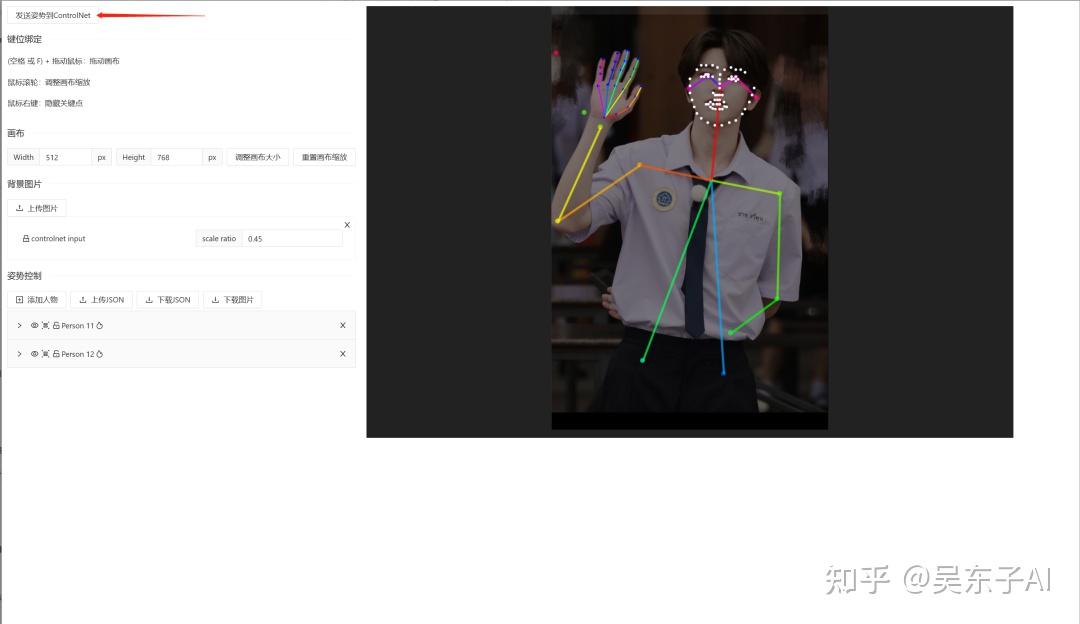This screenshot has width=1080, height=624.
Task: Click the lock icon on the Person 12 row
Action: click(x=56, y=353)
